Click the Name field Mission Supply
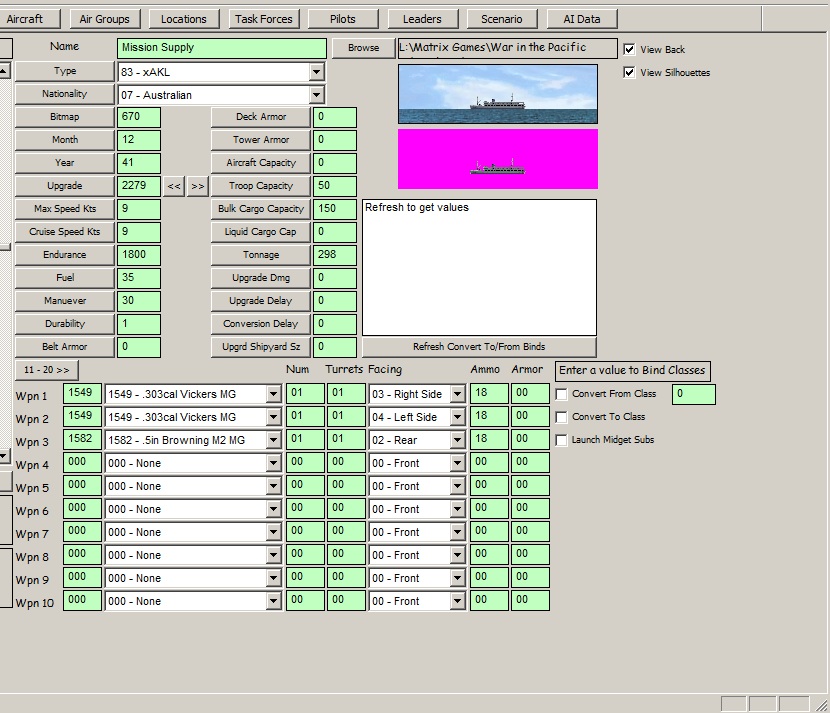 [222, 48]
